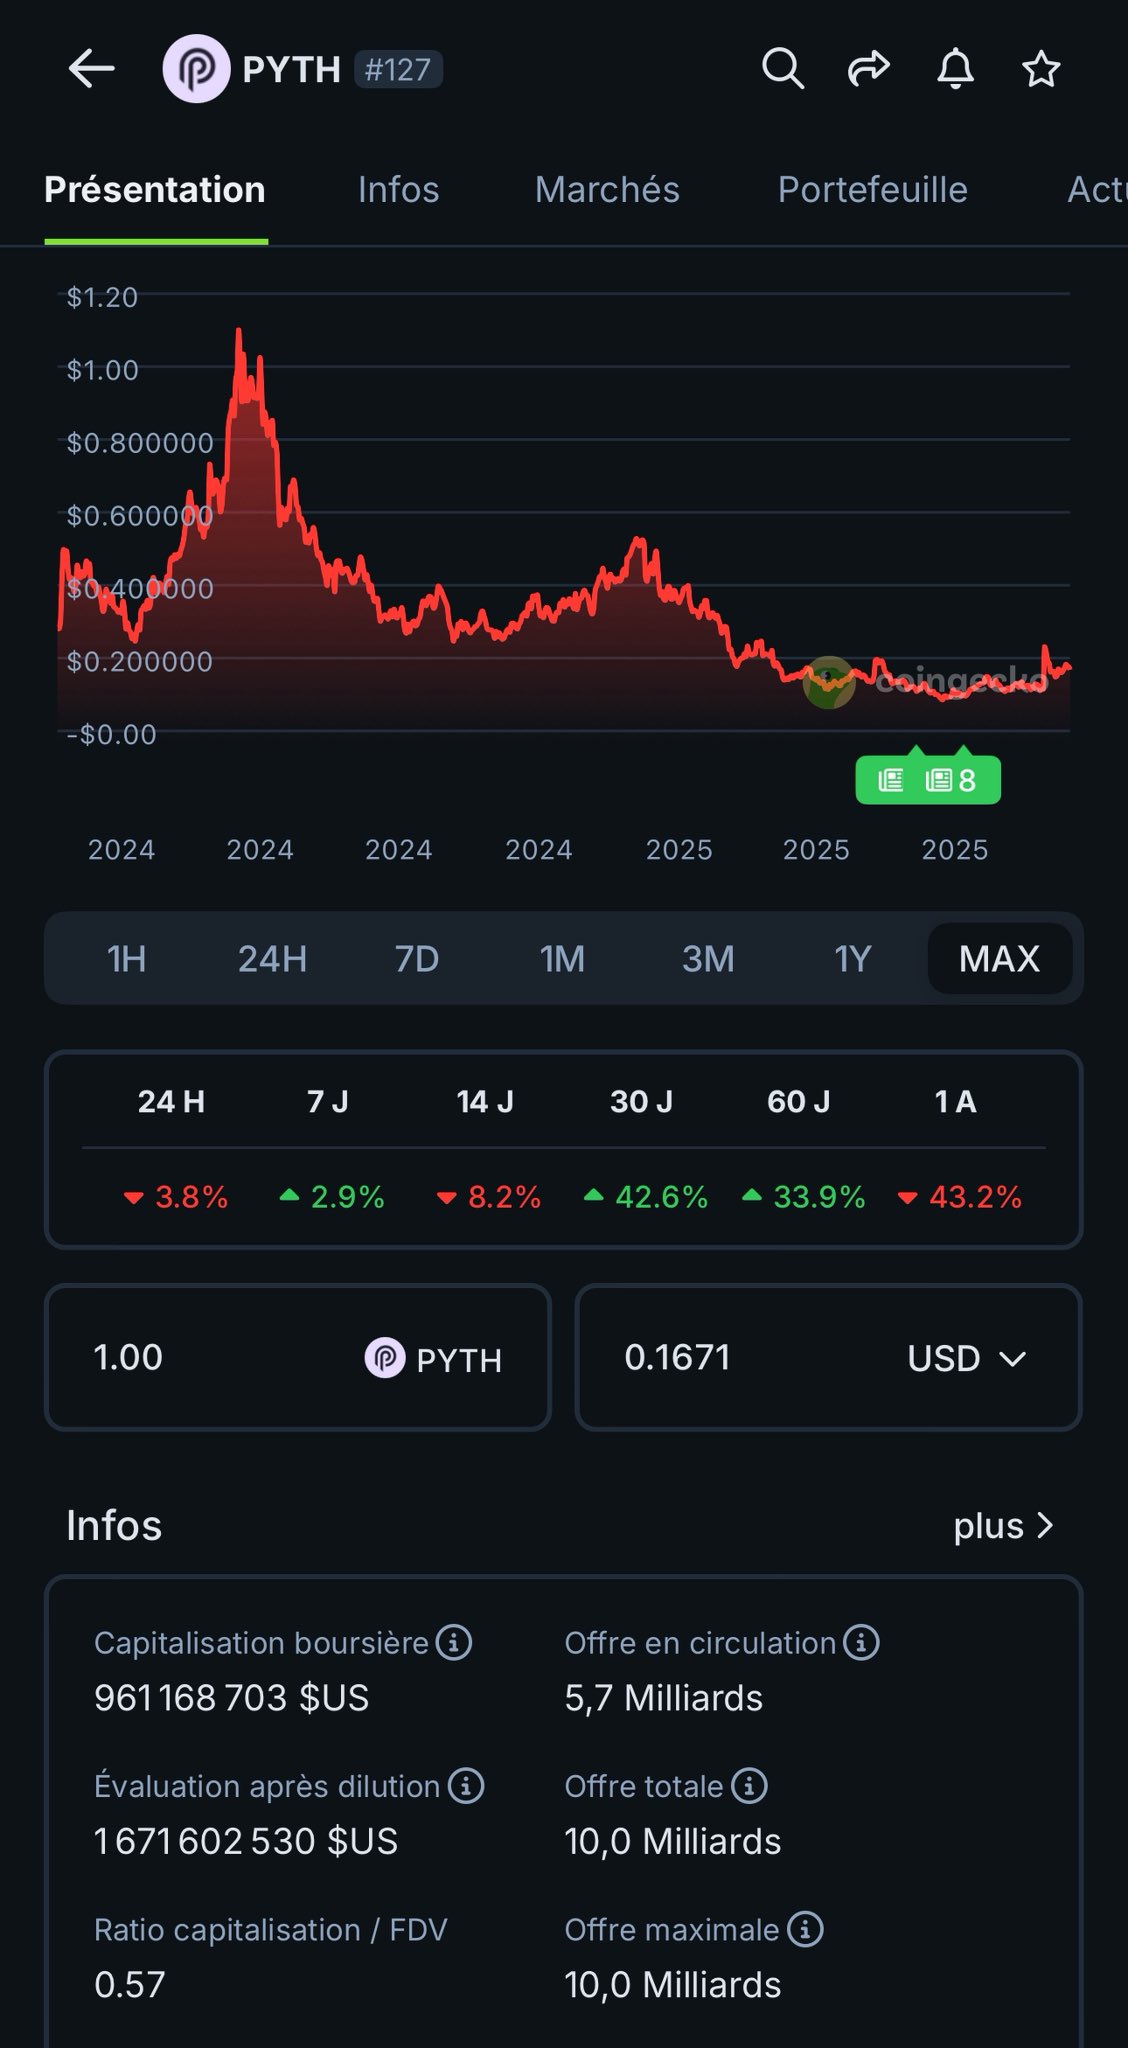
Task: Show info for Offre totale
Action: (749, 1785)
